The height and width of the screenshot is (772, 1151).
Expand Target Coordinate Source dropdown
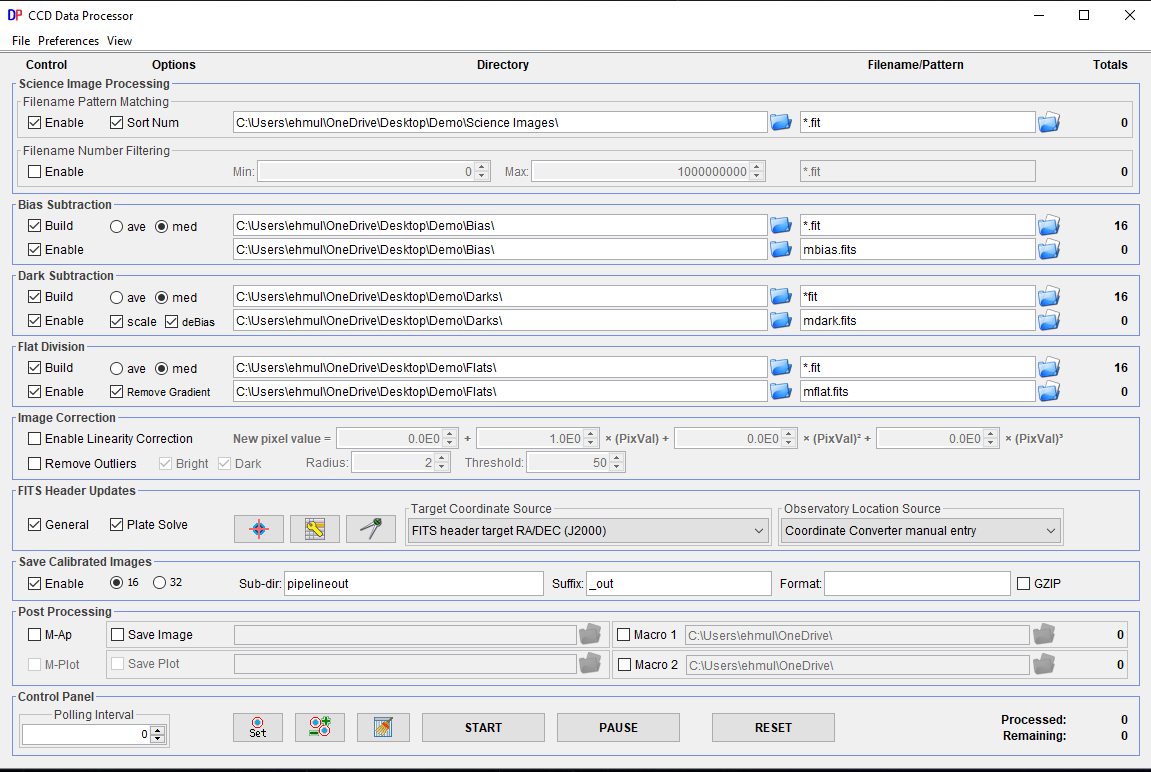(588, 531)
